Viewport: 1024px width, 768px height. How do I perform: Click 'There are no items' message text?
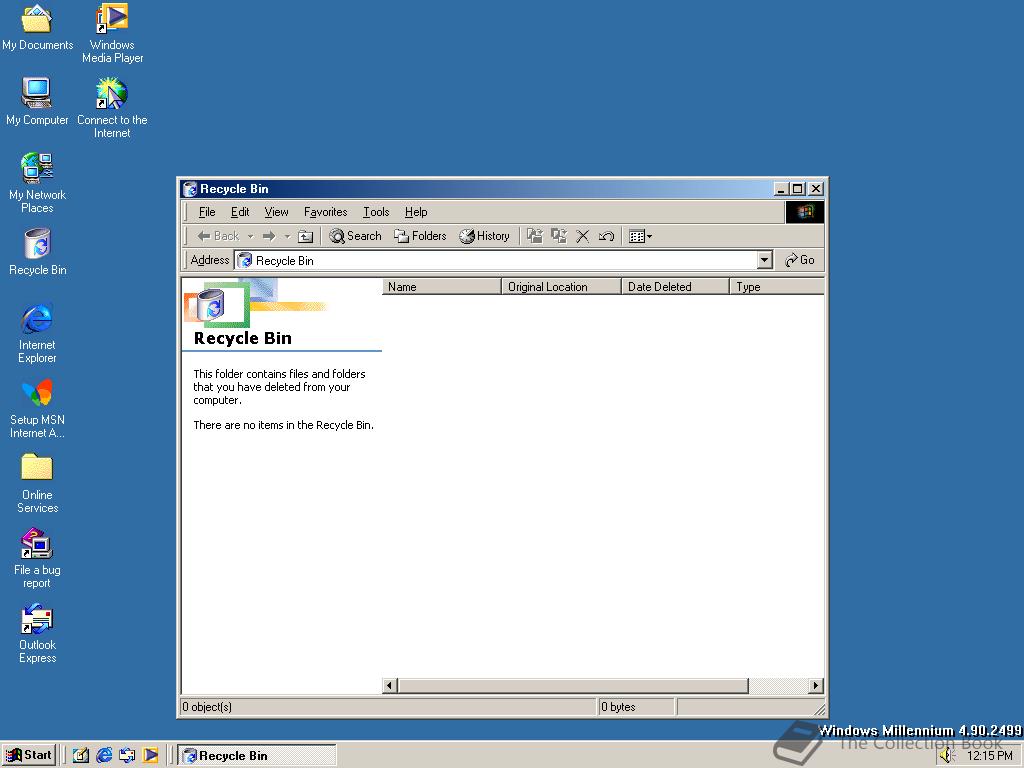[283, 425]
